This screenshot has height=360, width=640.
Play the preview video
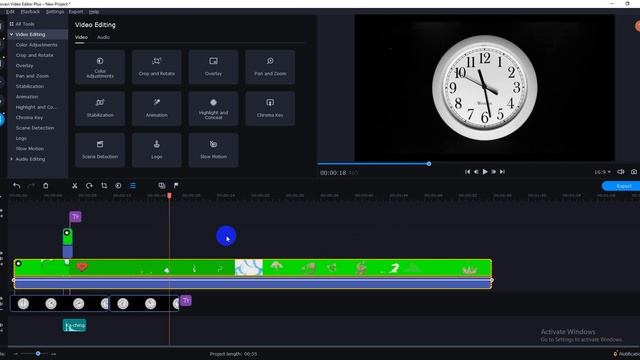coord(485,172)
